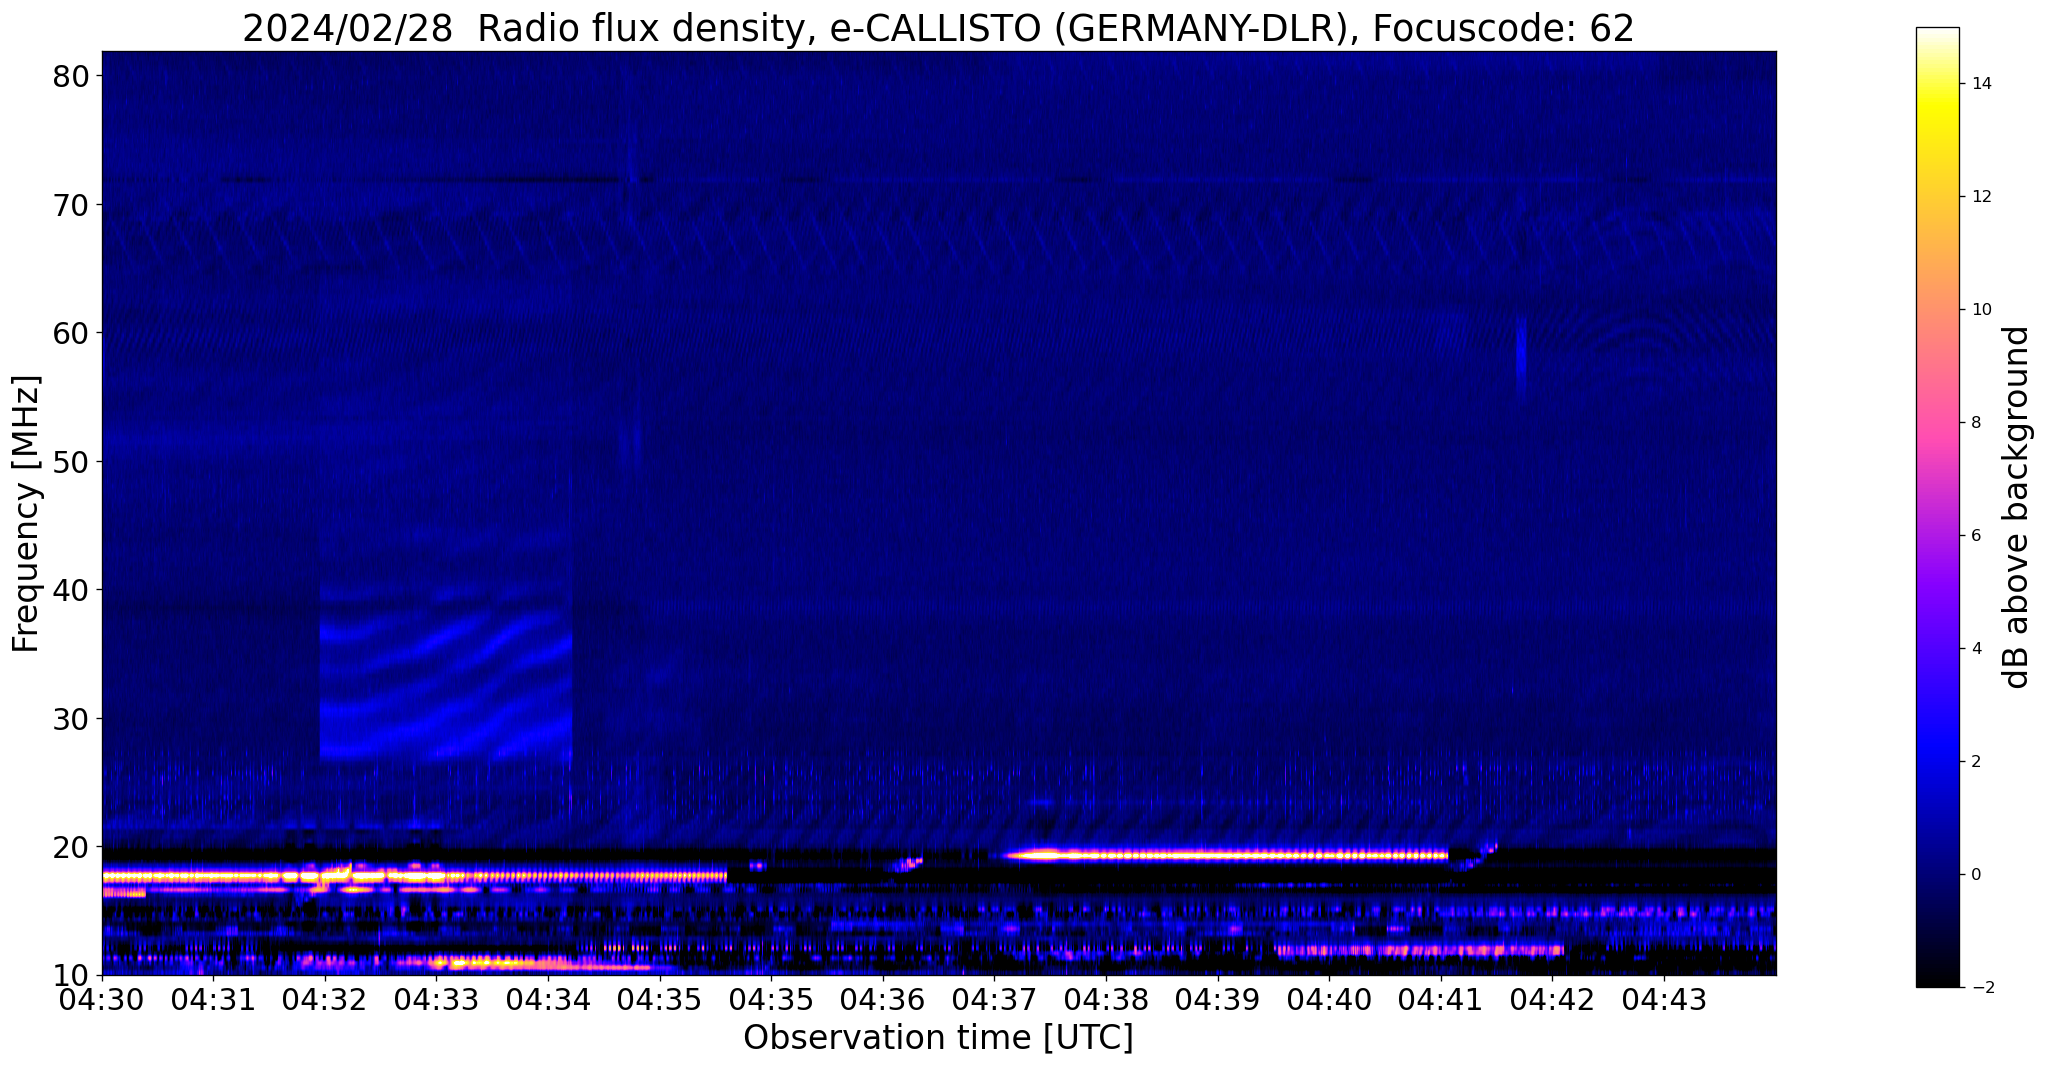This screenshot has width=2047, height=1067.
Task: Click the 14 label on the colorbar
Action: click(x=1980, y=84)
